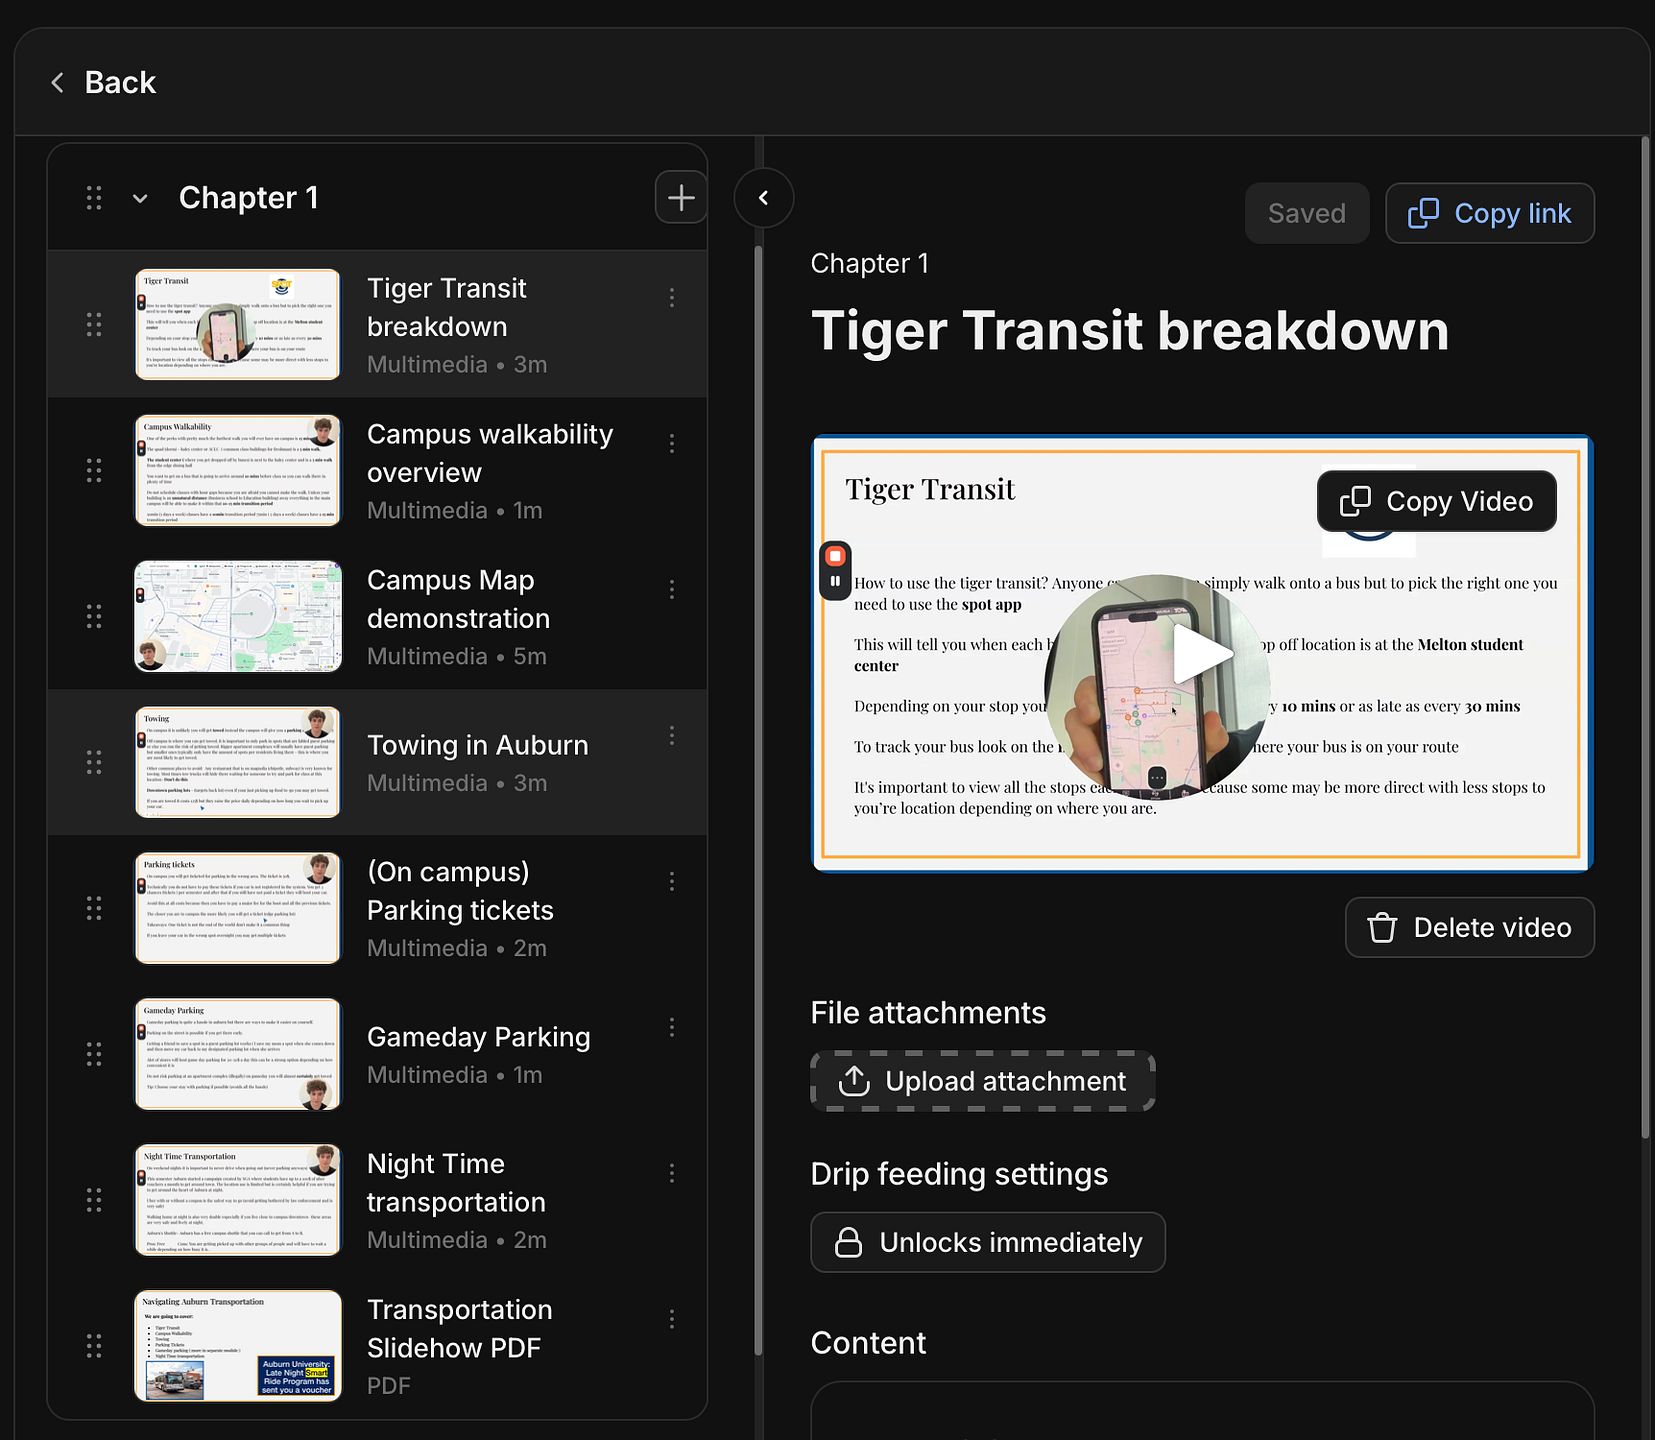Viewport: 1655px width, 1440px height.
Task: Click the lesson list scrollbar
Action: 758,800
